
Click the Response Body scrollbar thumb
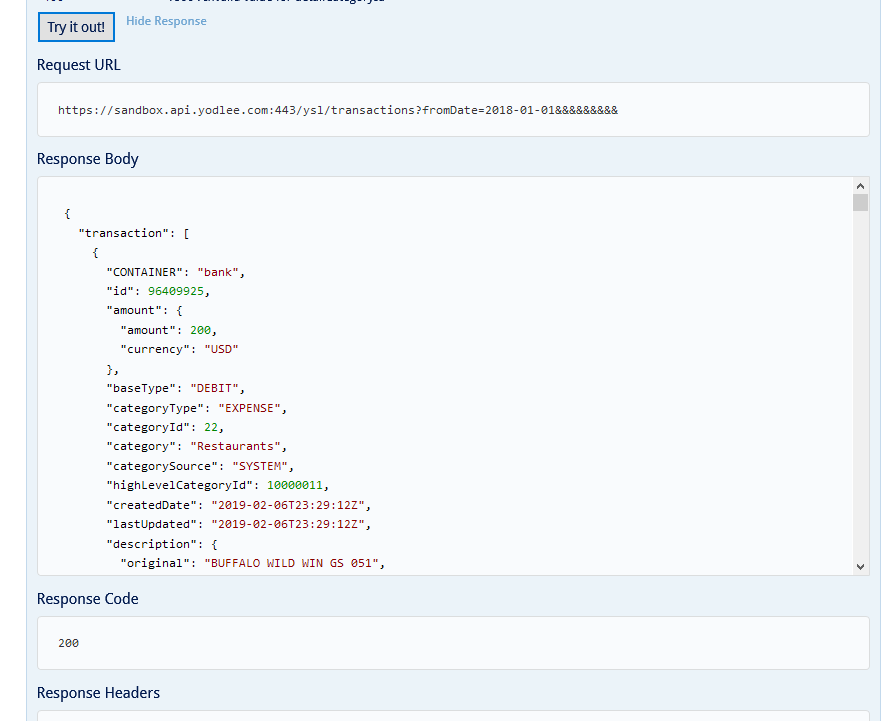tap(860, 202)
